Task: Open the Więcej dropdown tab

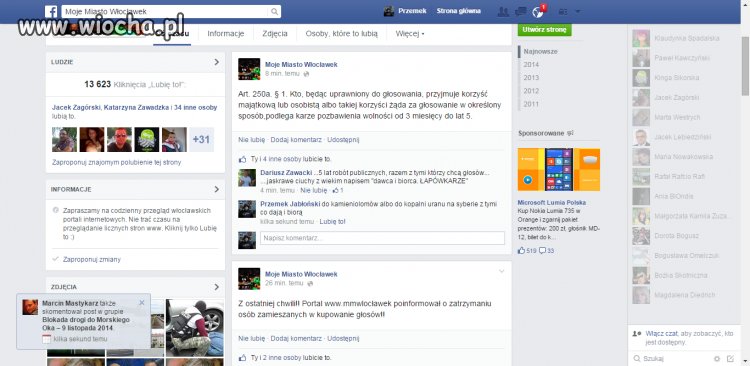Action: click(409, 33)
